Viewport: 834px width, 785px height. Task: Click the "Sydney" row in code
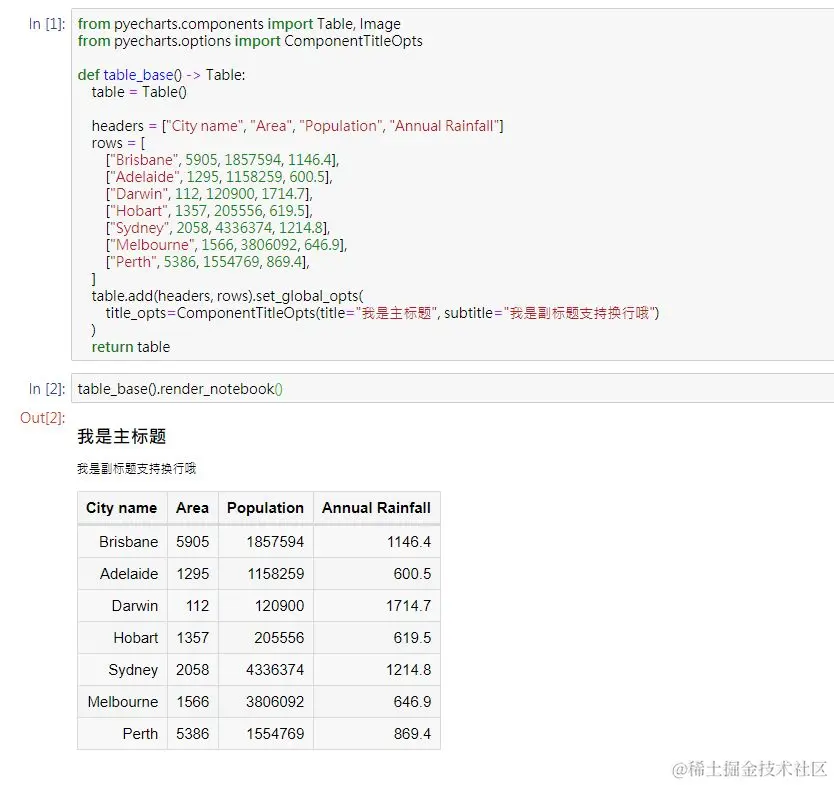(218, 228)
